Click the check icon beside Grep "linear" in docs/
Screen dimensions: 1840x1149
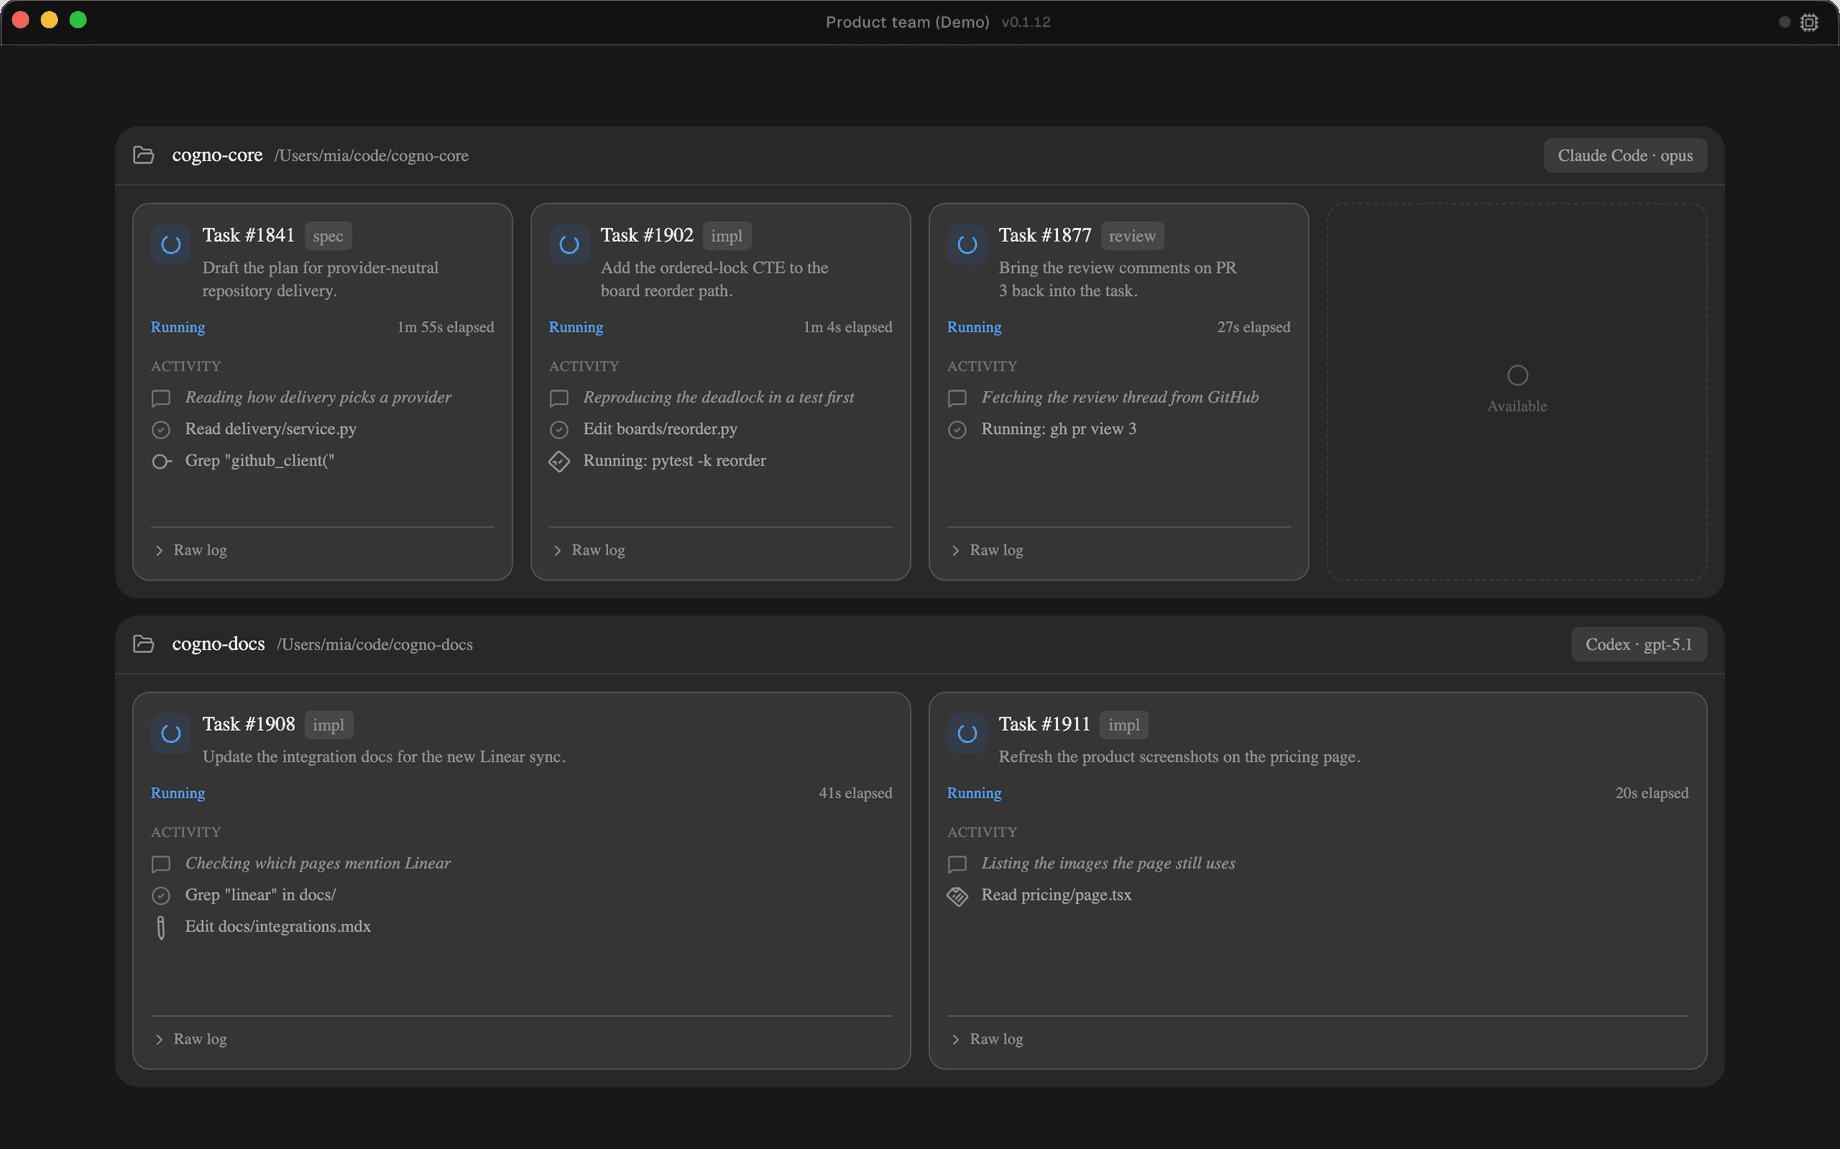tap(161, 896)
